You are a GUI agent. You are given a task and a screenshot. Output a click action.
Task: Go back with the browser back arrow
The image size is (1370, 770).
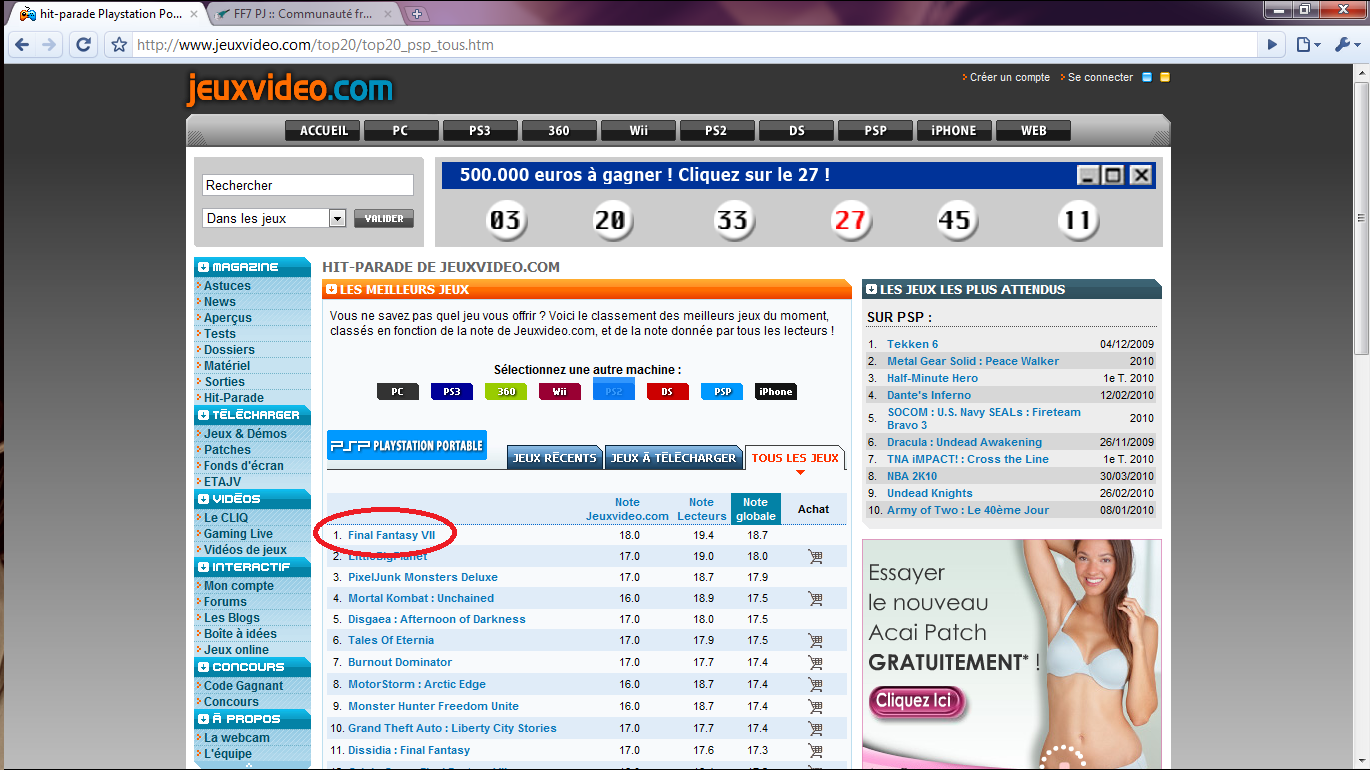pyautogui.click(x=22, y=45)
